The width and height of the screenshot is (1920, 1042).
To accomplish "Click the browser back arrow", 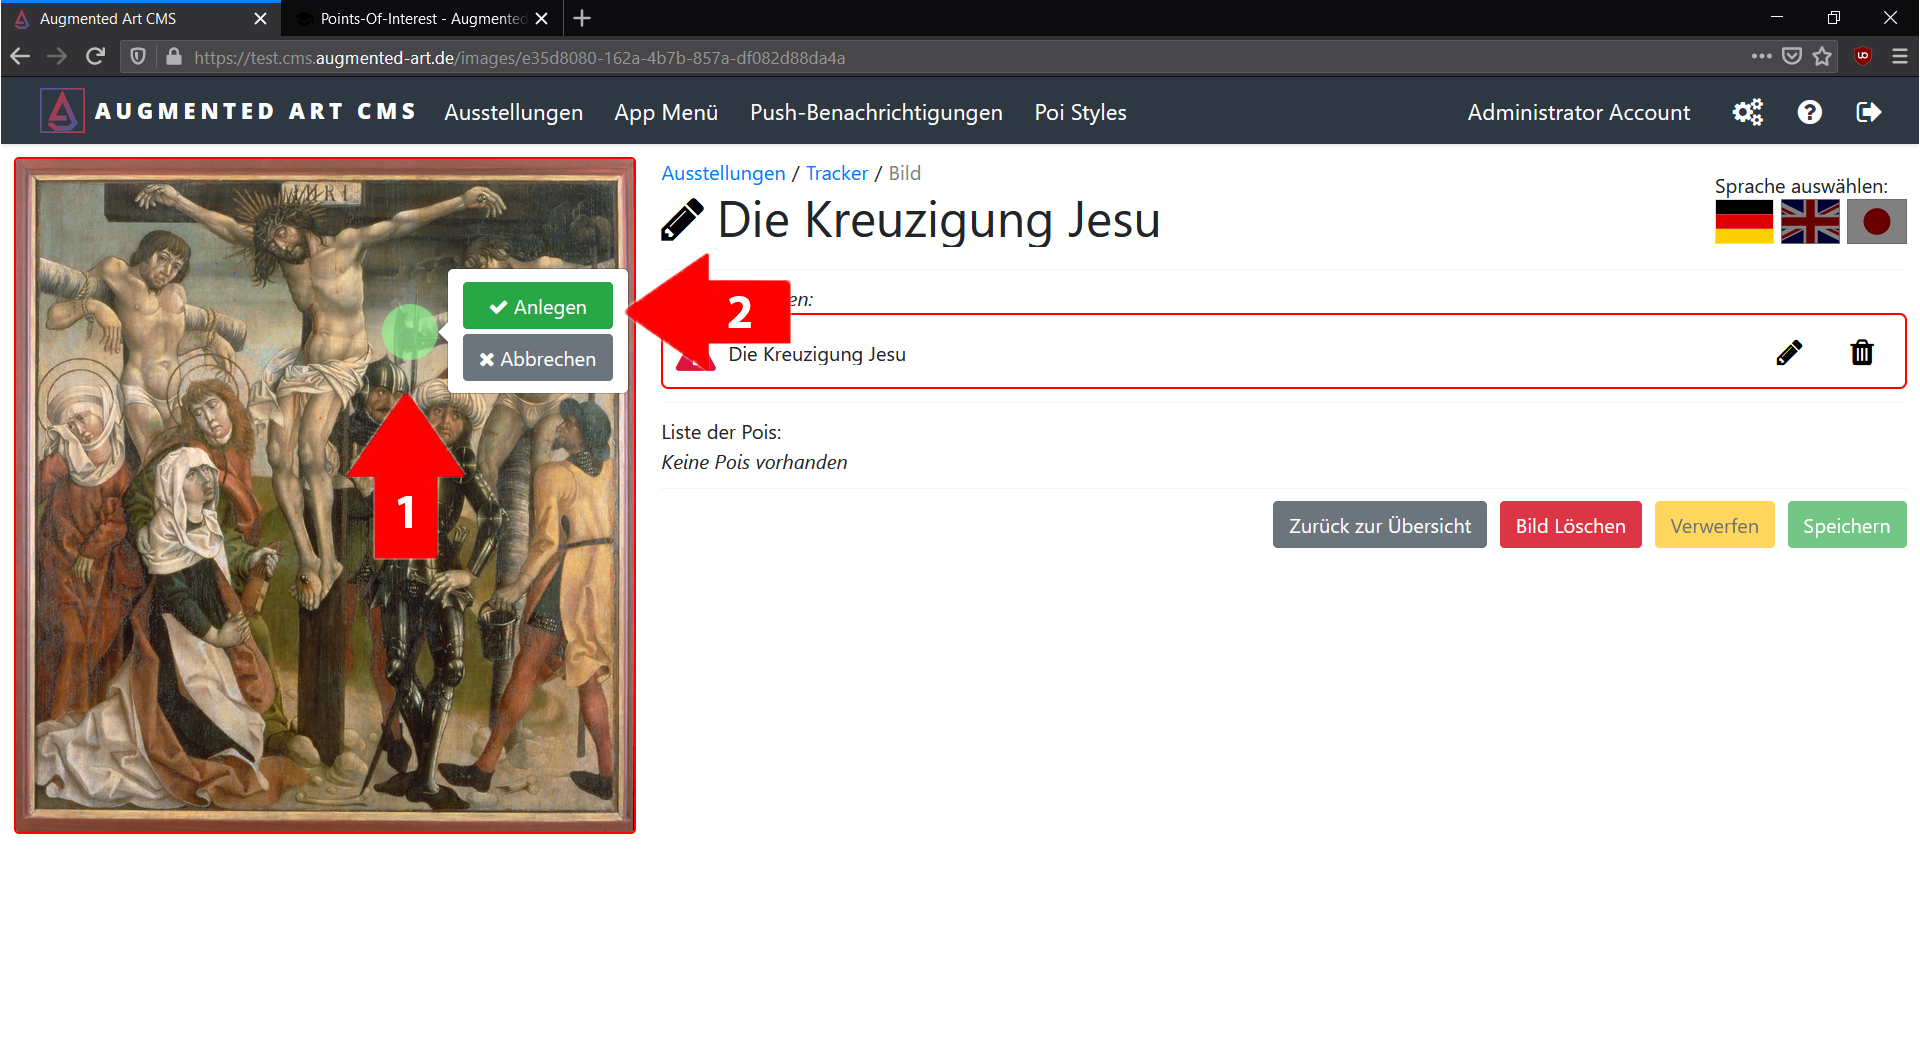I will point(20,57).
